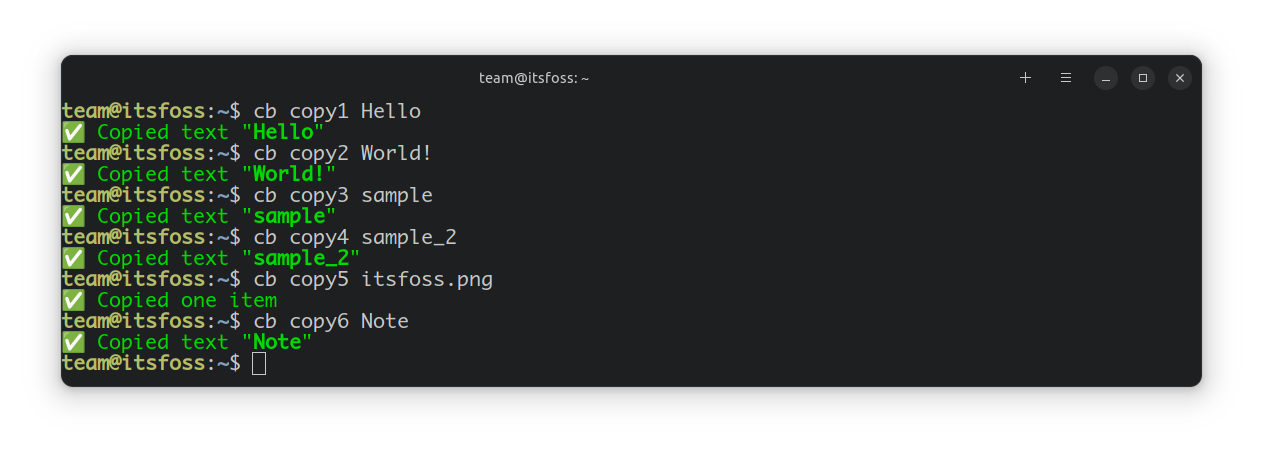Click the "cb copy4 sample_2" command text
Image resolution: width=1263 pixels, height=454 pixels.
(x=355, y=237)
